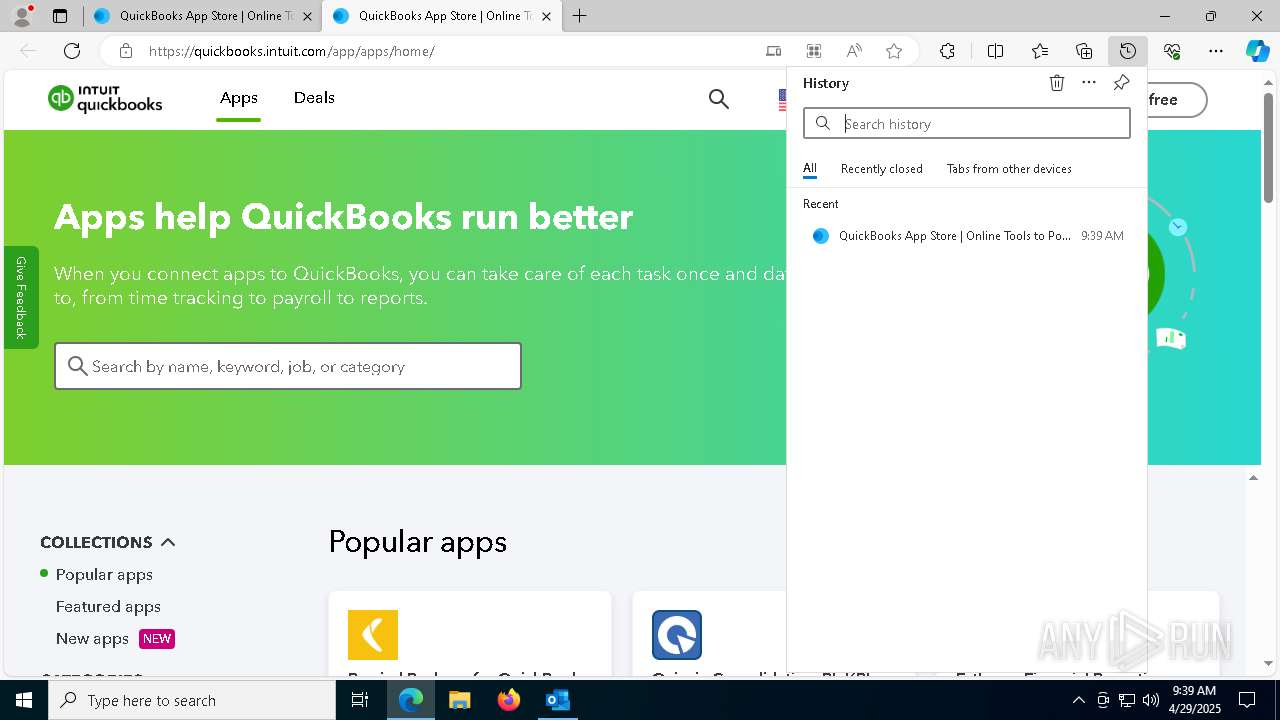Open Browser essentials icon
1280x720 pixels.
[1172, 51]
